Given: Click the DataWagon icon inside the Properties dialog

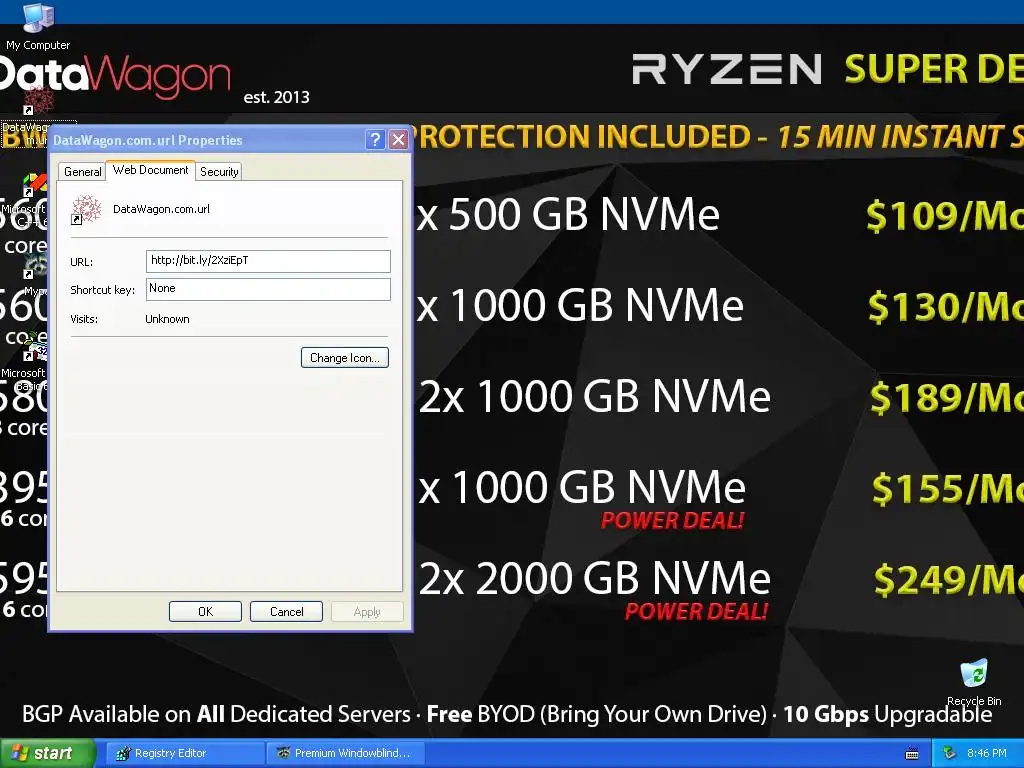Looking at the screenshot, I should [86, 210].
